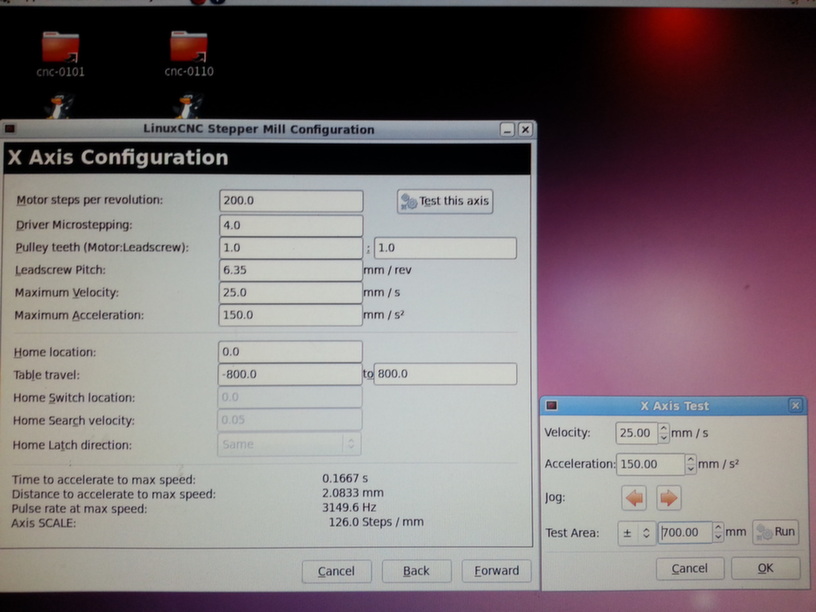Open the Test Area ± direction dropdown

(x=636, y=533)
